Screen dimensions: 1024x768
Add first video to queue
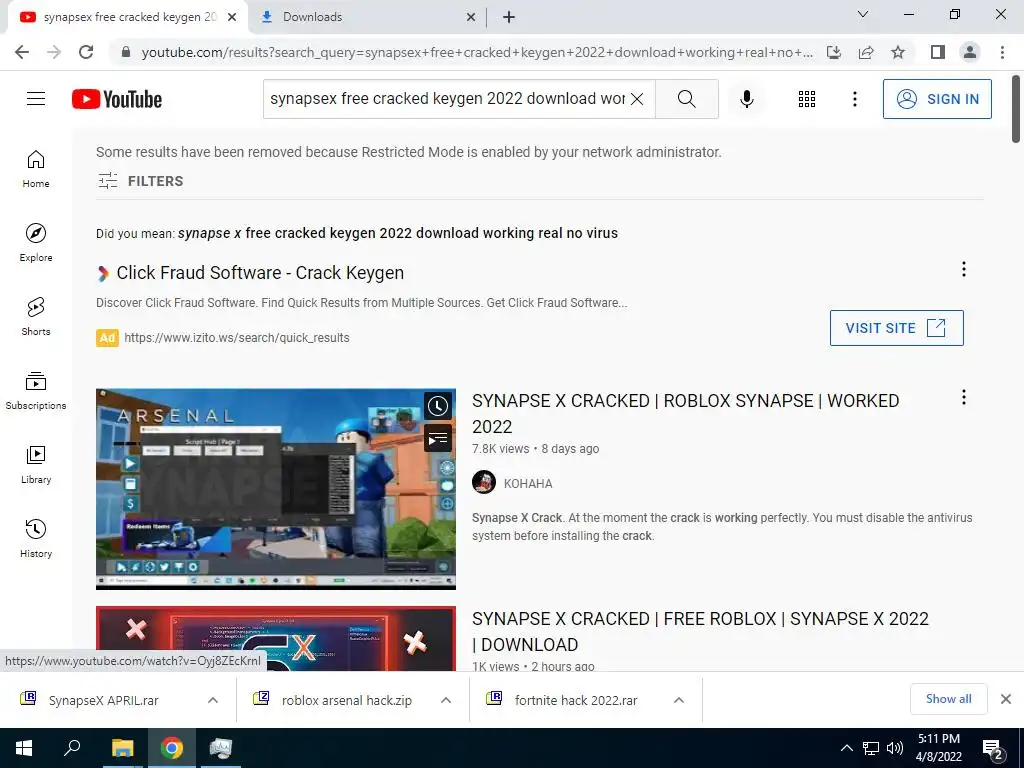click(x=438, y=439)
